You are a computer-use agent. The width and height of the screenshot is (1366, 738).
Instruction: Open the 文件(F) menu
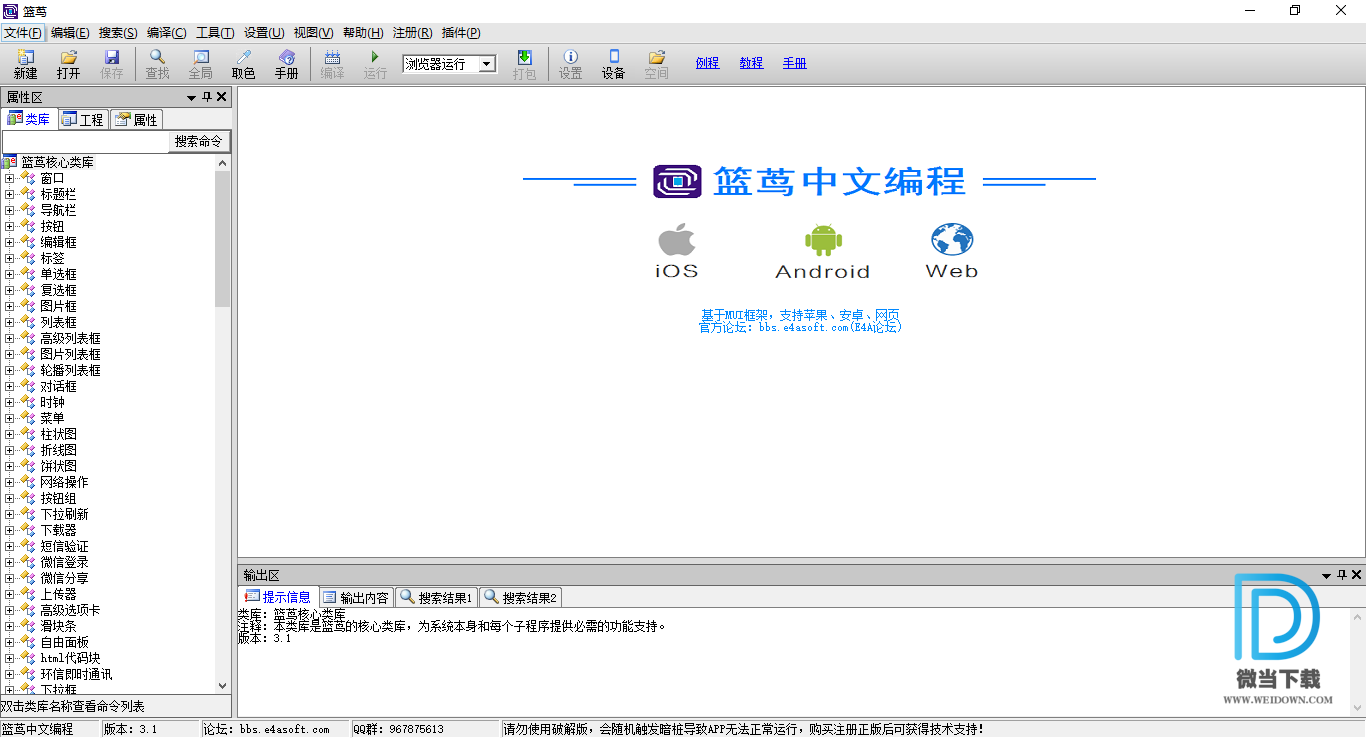tap(22, 33)
